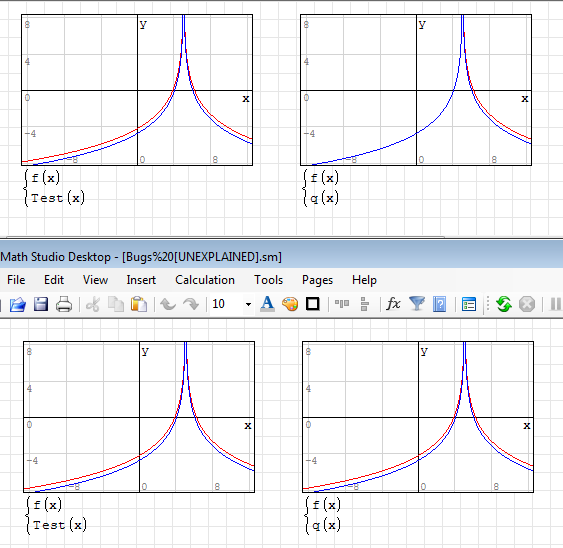Select the upper-left f(x) Test(x) plot region
563x548 pixels.
[137, 90]
